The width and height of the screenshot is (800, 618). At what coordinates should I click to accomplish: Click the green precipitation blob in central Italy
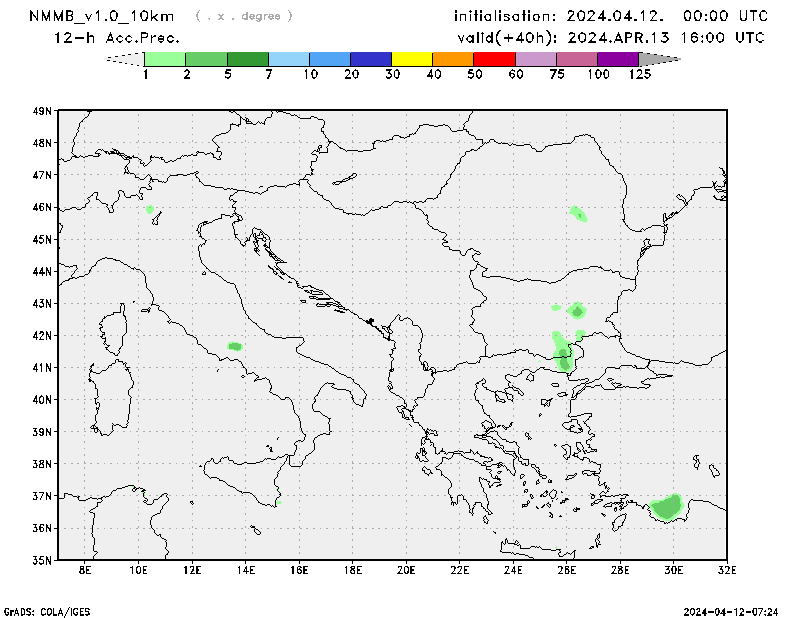click(x=235, y=346)
